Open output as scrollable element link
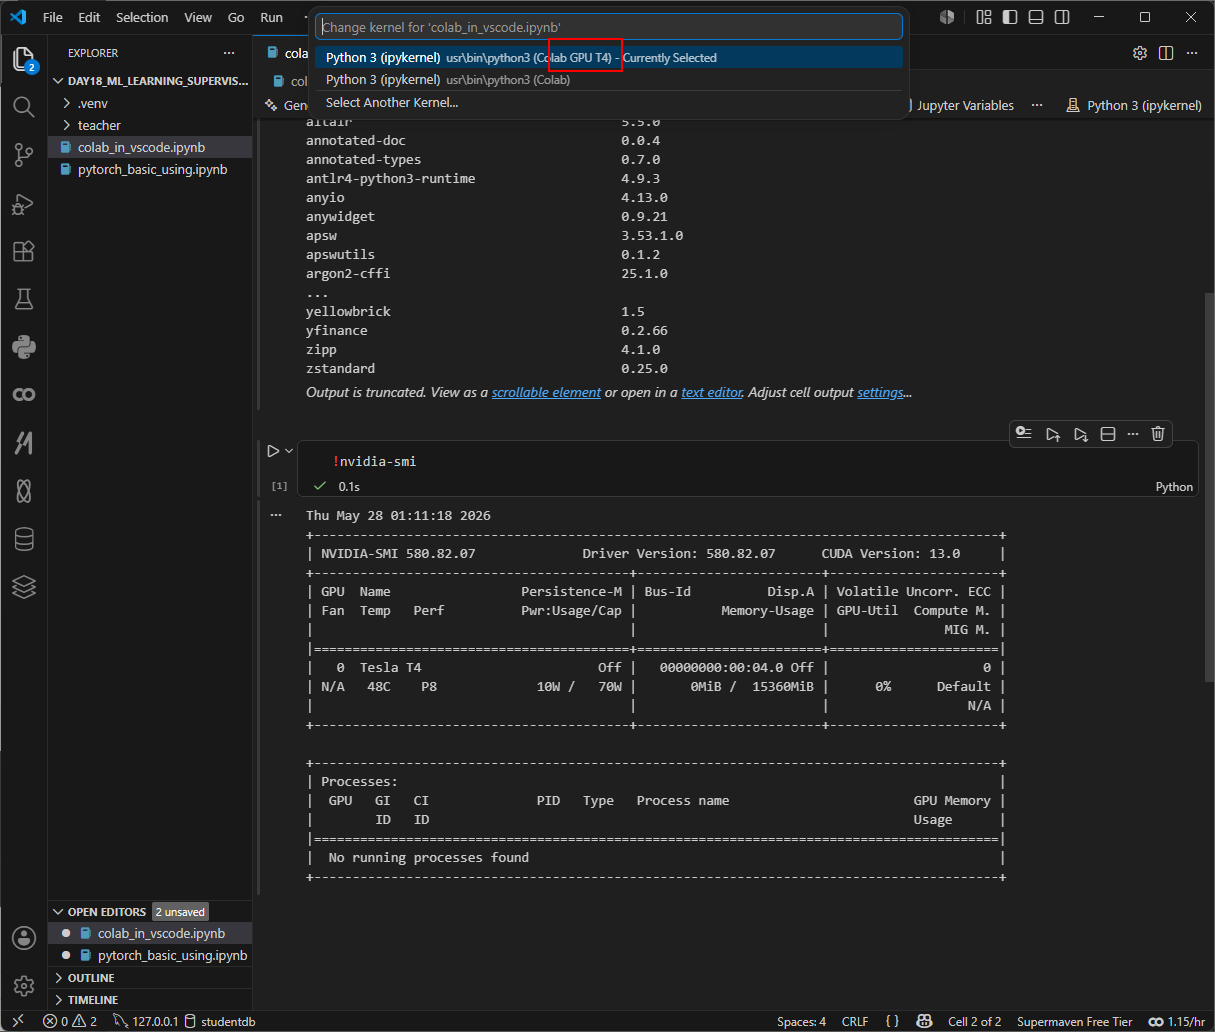Viewport: 1215px width, 1032px height. click(546, 392)
